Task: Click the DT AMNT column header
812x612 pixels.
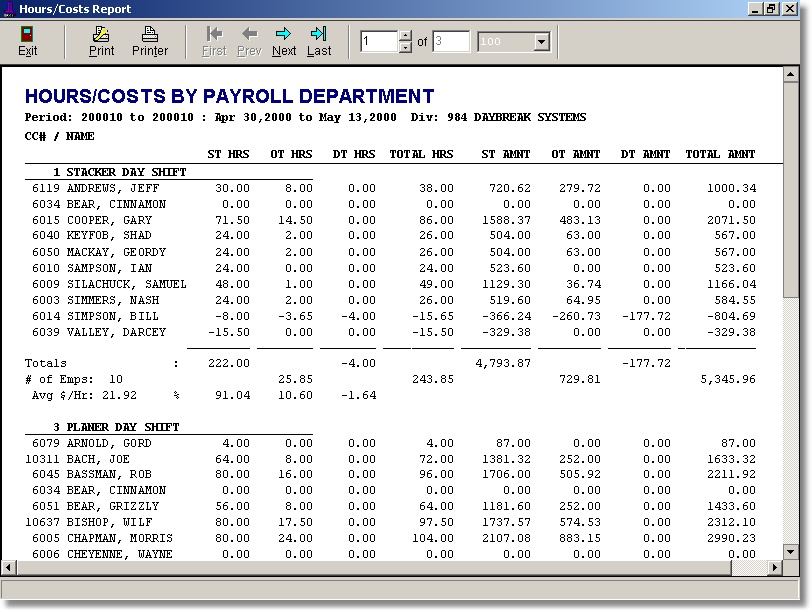Action: pyautogui.click(x=645, y=154)
